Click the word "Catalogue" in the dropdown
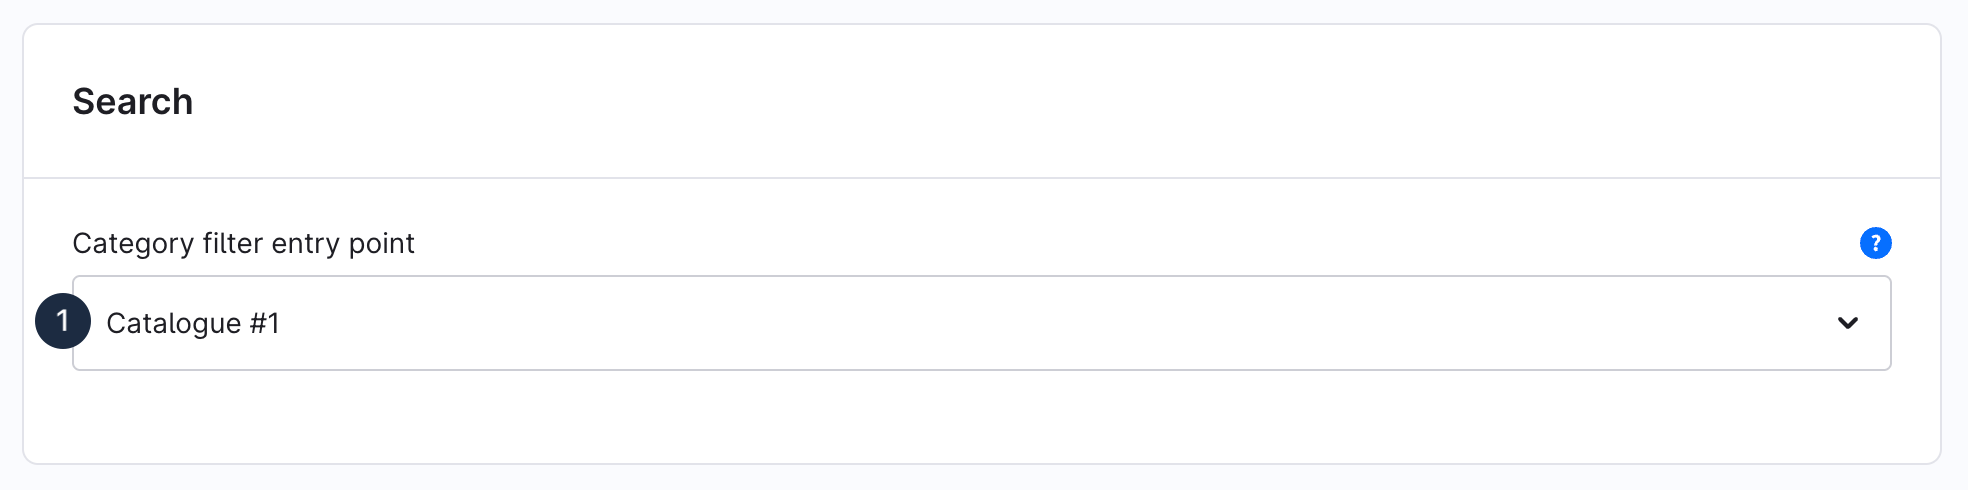The image size is (1968, 490). pyautogui.click(x=174, y=323)
